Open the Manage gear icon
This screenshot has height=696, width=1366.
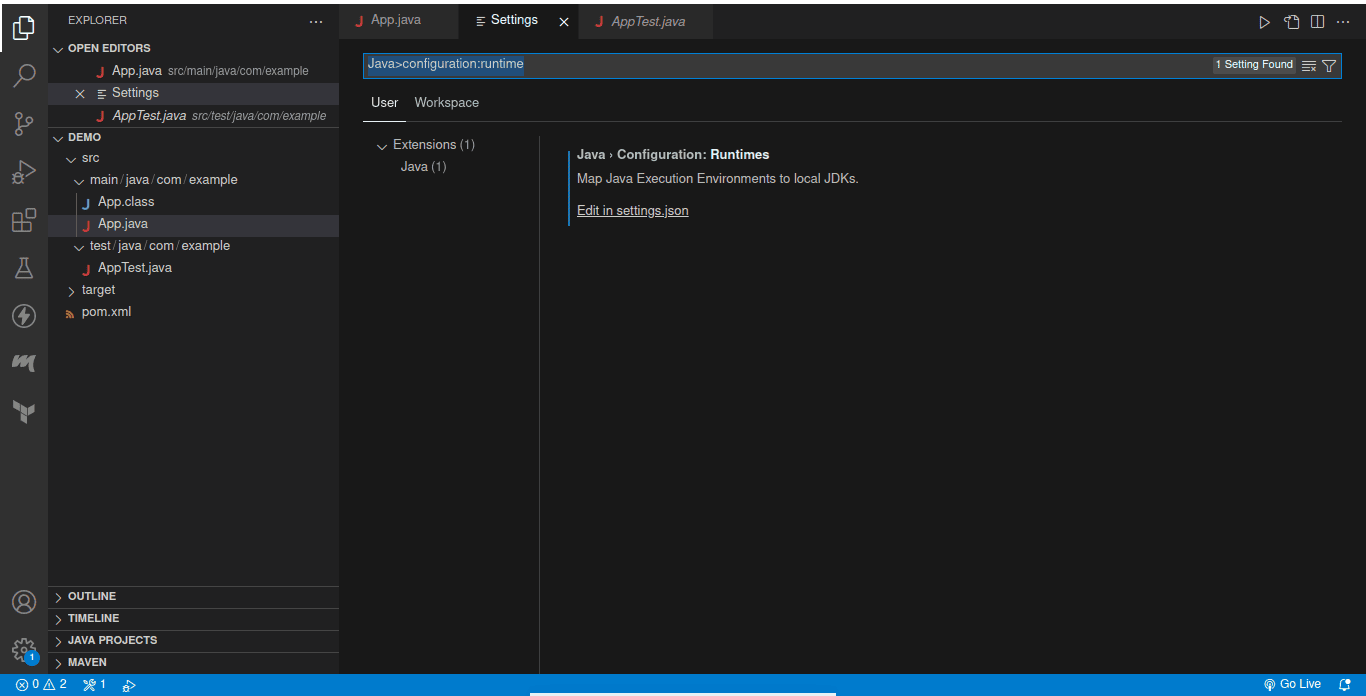click(x=24, y=650)
